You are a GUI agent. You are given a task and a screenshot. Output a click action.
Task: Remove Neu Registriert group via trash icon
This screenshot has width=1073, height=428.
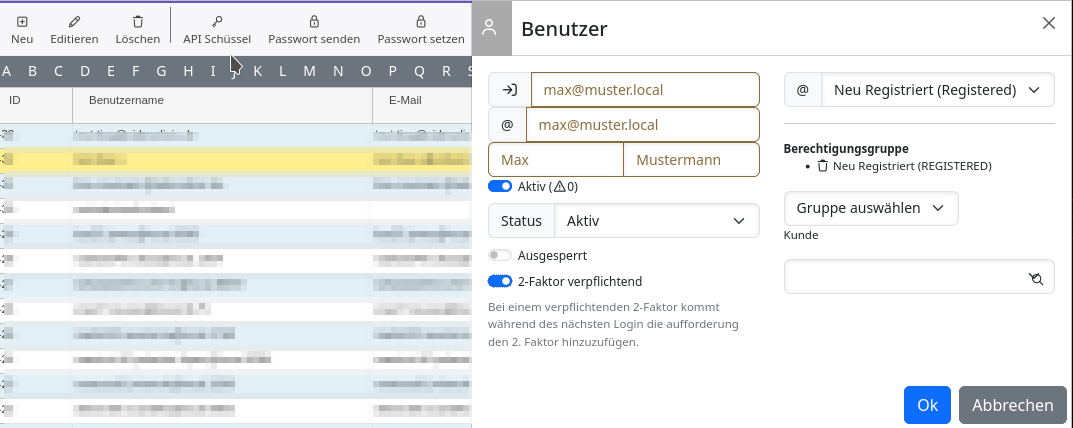point(823,166)
